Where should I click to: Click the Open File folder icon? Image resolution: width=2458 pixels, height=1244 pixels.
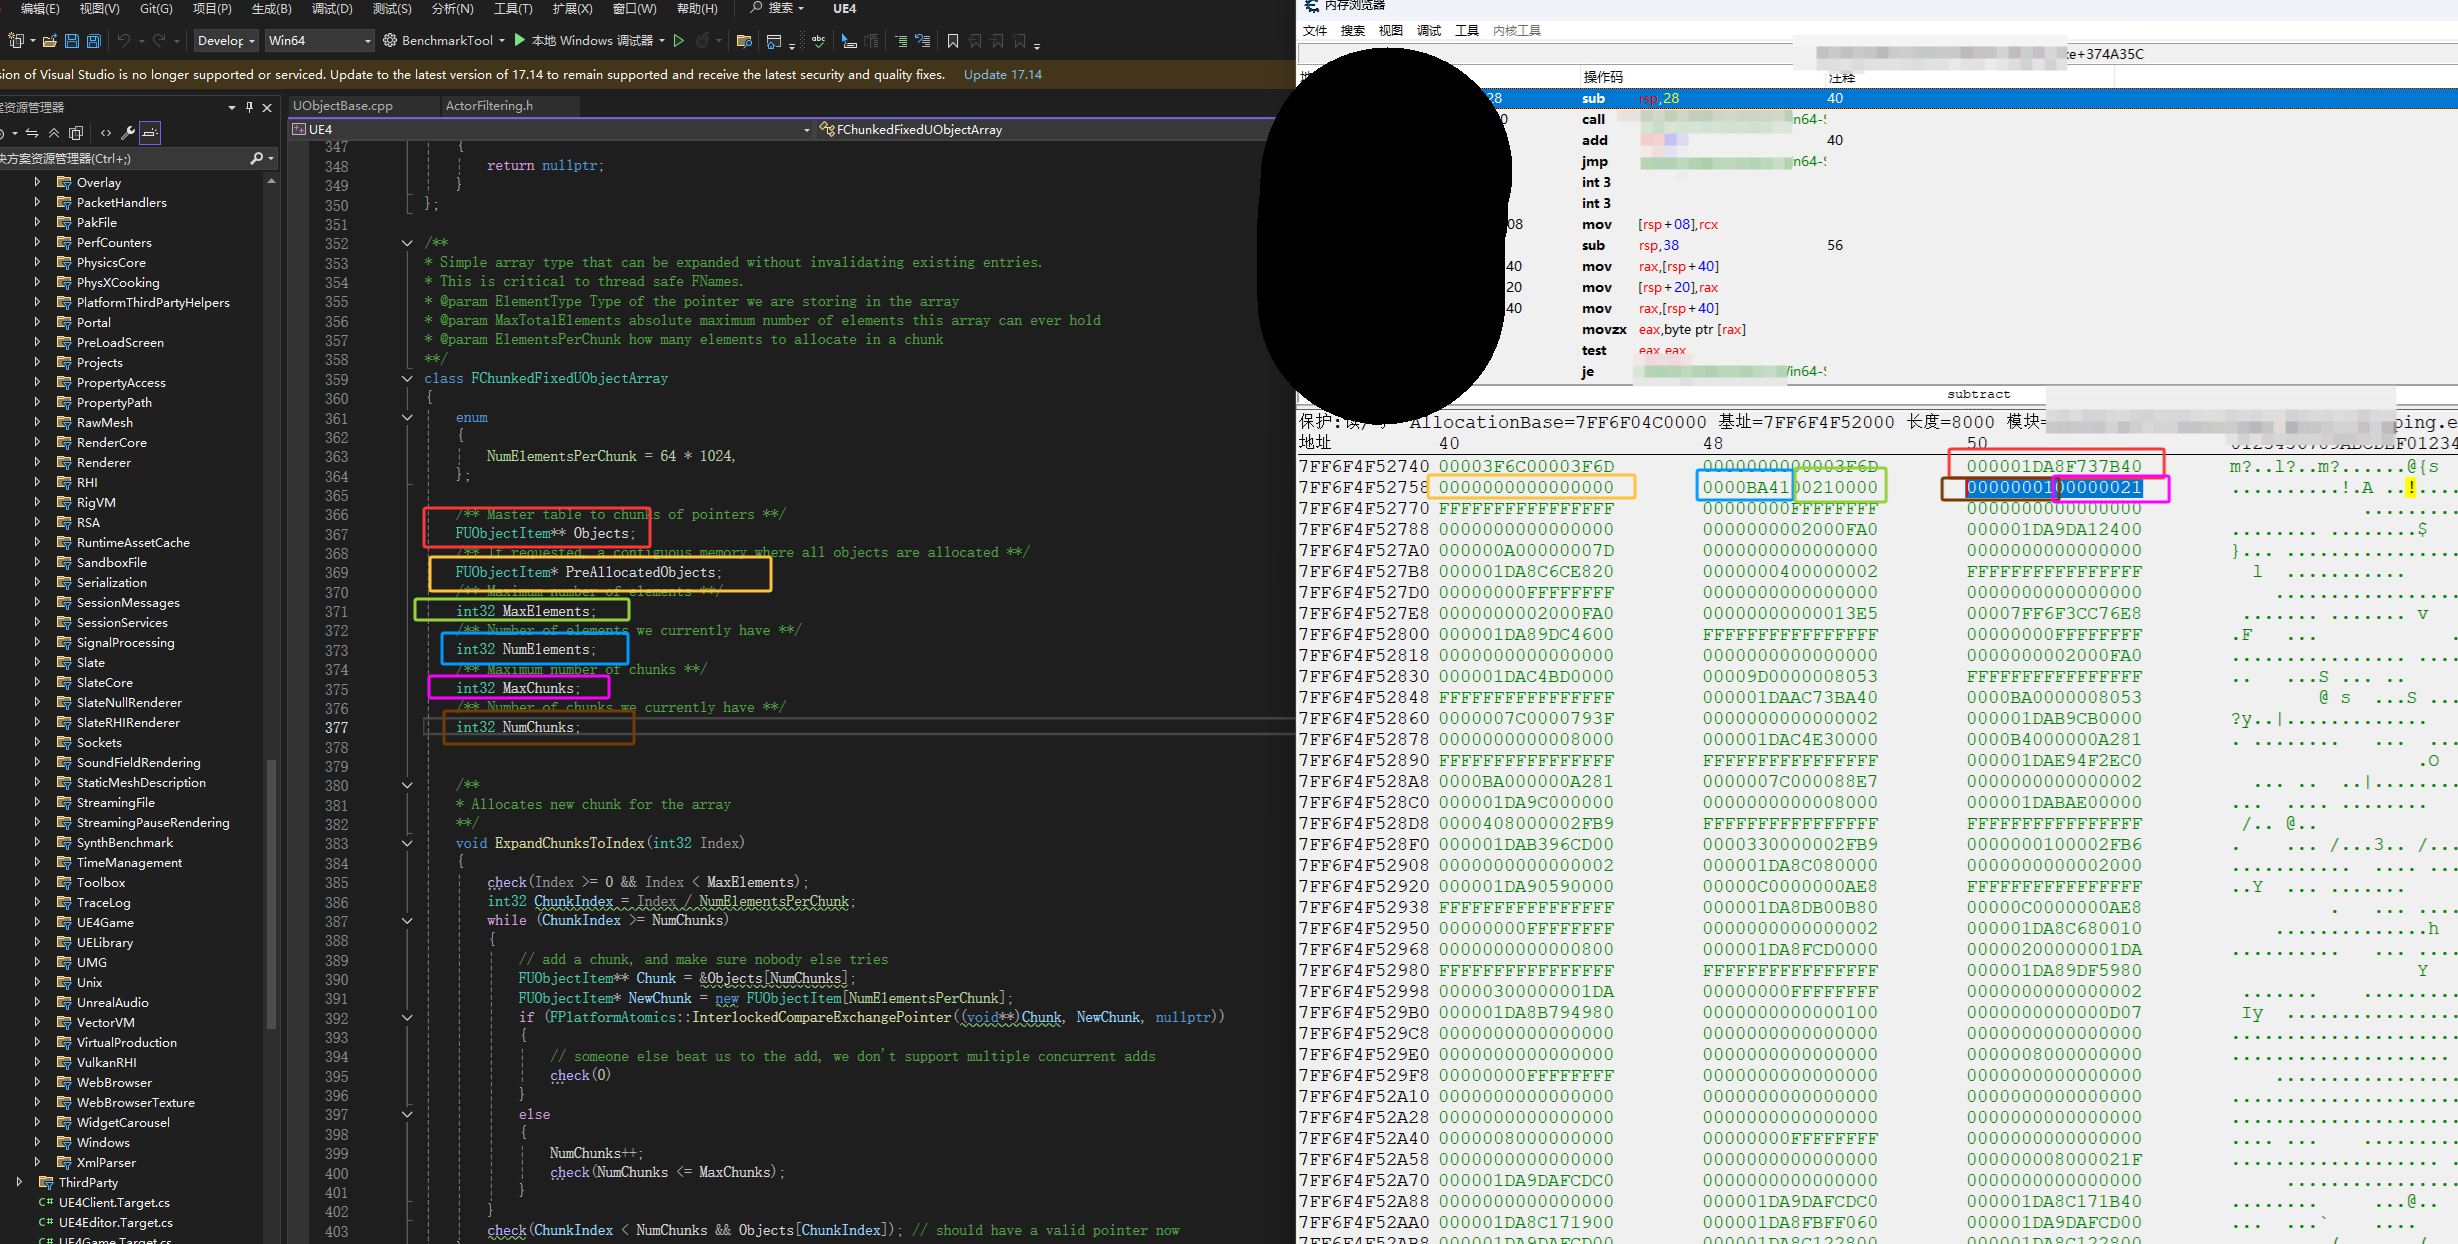pyautogui.click(x=49, y=41)
